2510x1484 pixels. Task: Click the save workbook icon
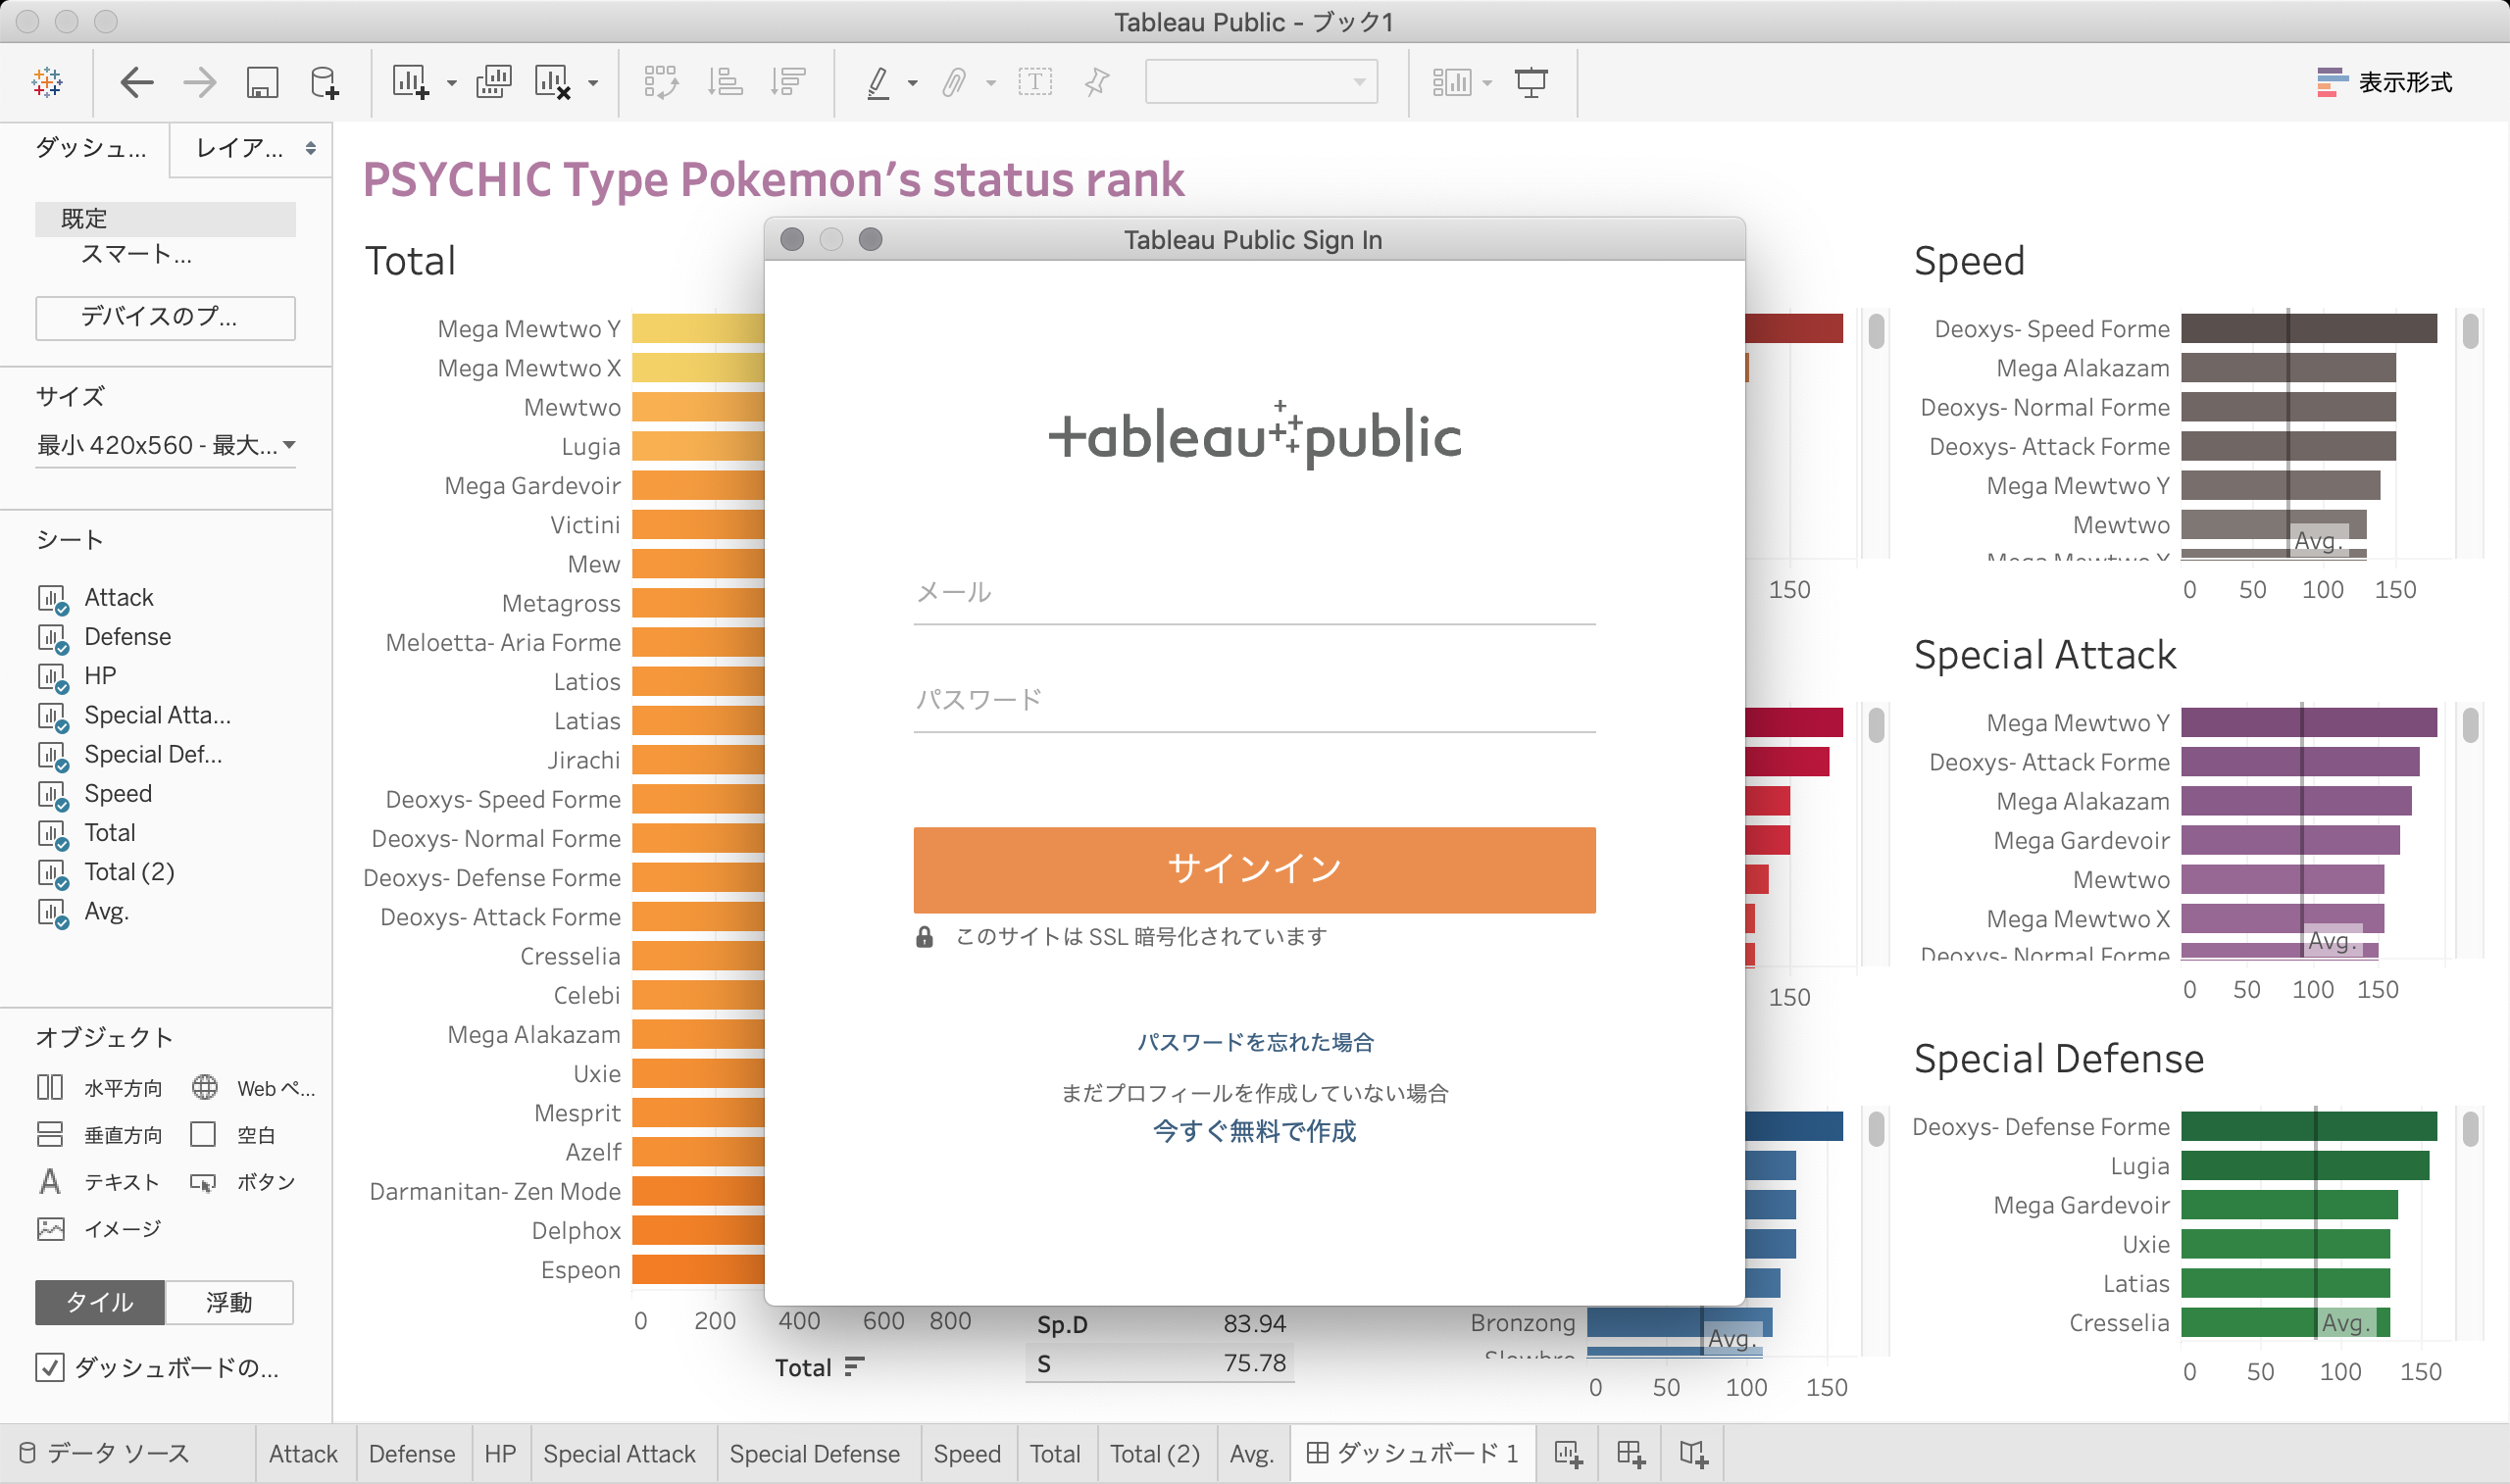pyautogui.click(x=262, y=82)
